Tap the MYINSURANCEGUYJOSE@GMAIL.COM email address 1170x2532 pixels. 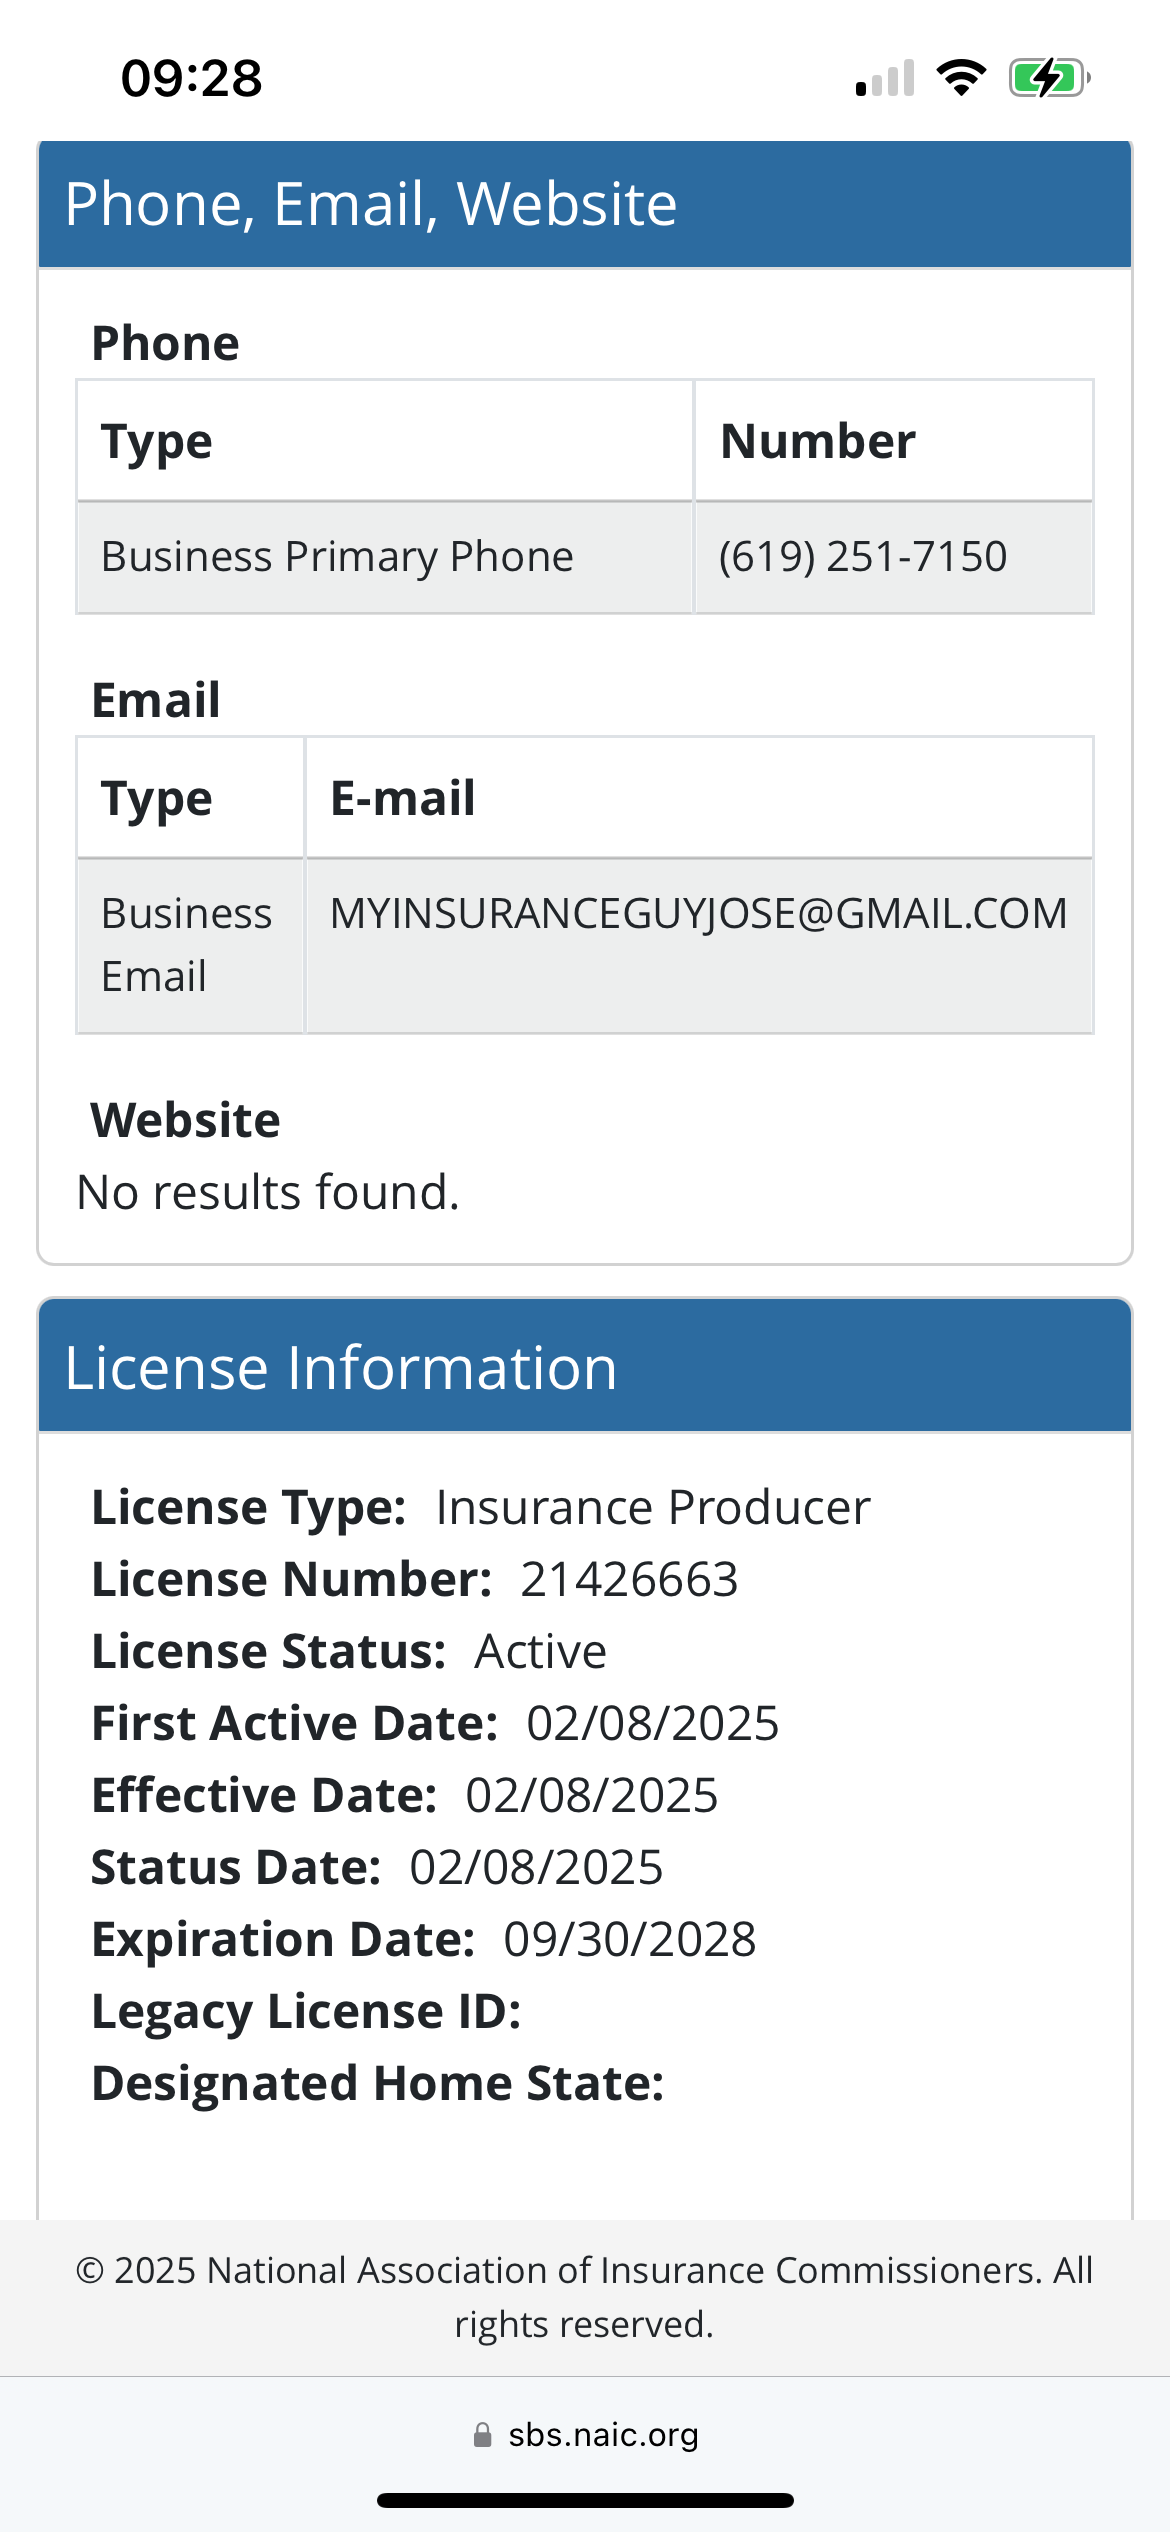pyautogui.click(x=698, y=914)
